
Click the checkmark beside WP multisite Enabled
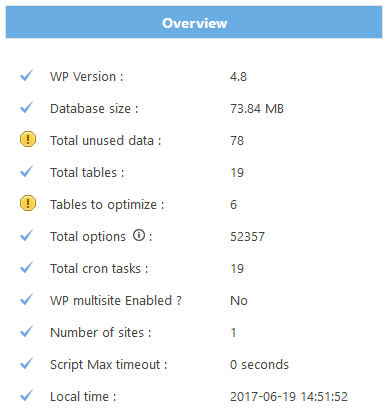pyautogui.click(x=26, y=300)
